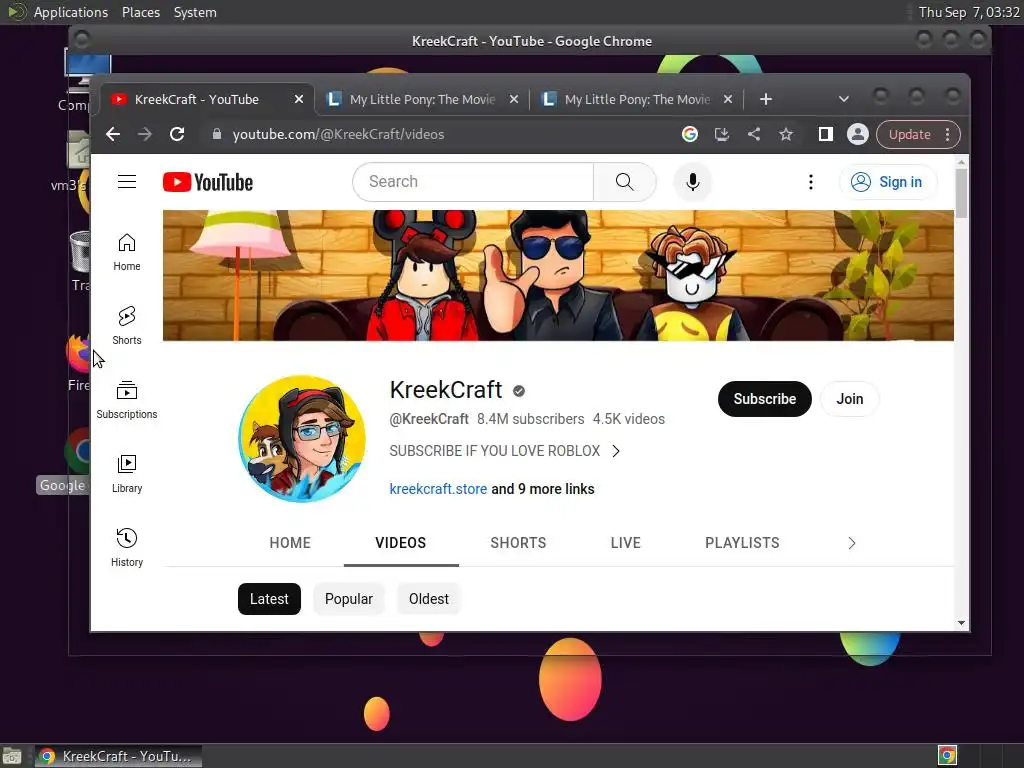Open the System menu
The width and height of the screenshot is (1024, 768).
pos(195,12)
